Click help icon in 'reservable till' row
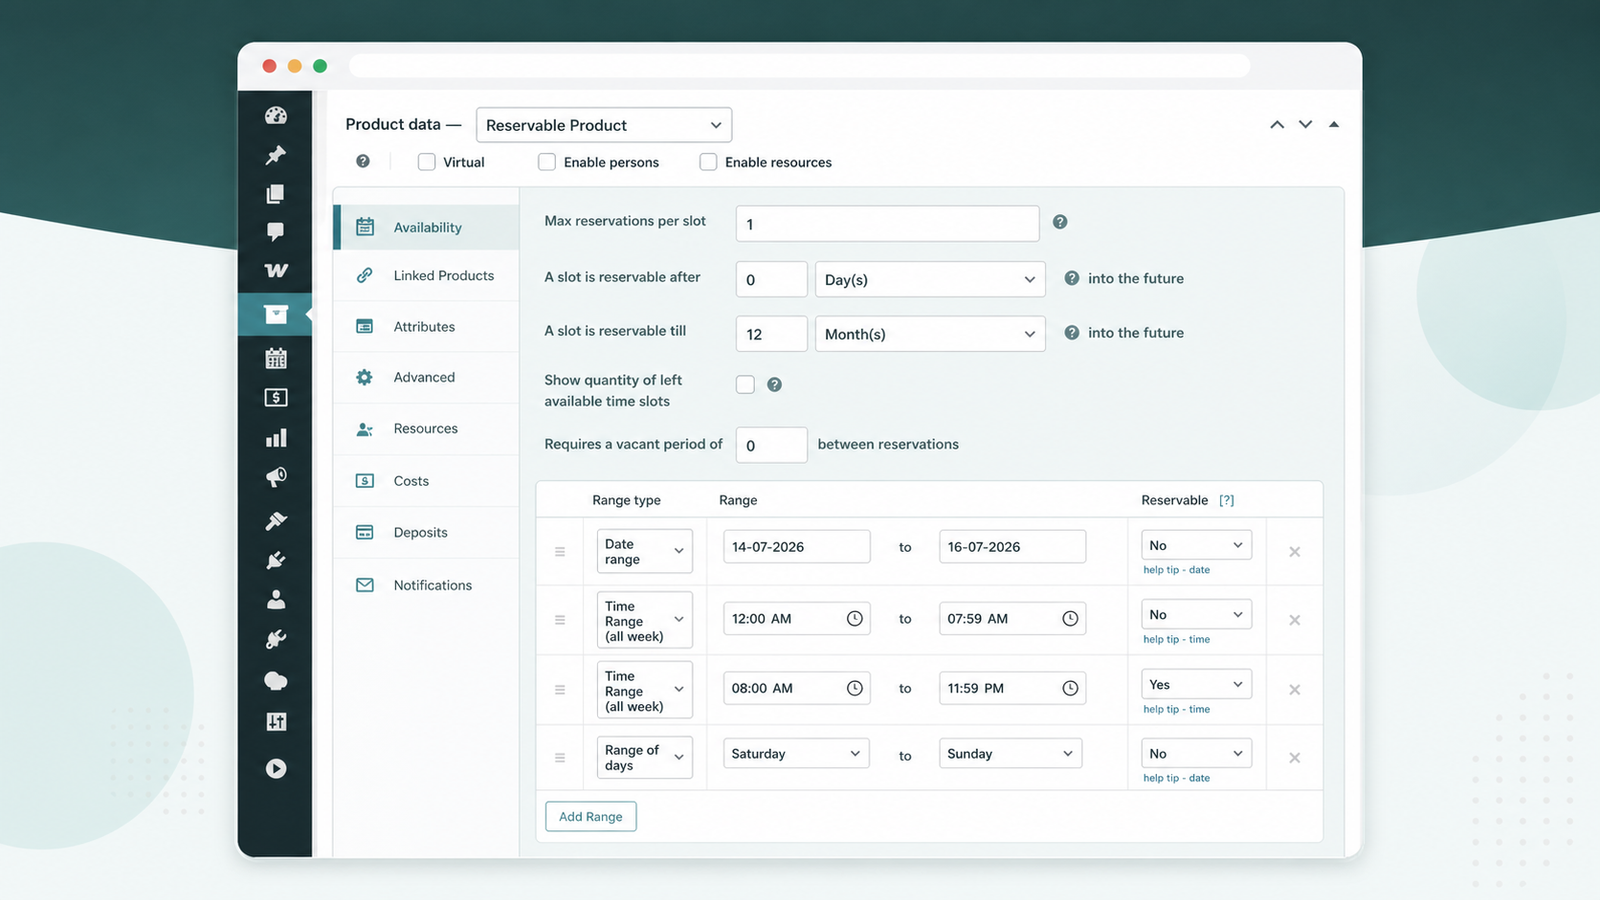 click(1072, 332)
